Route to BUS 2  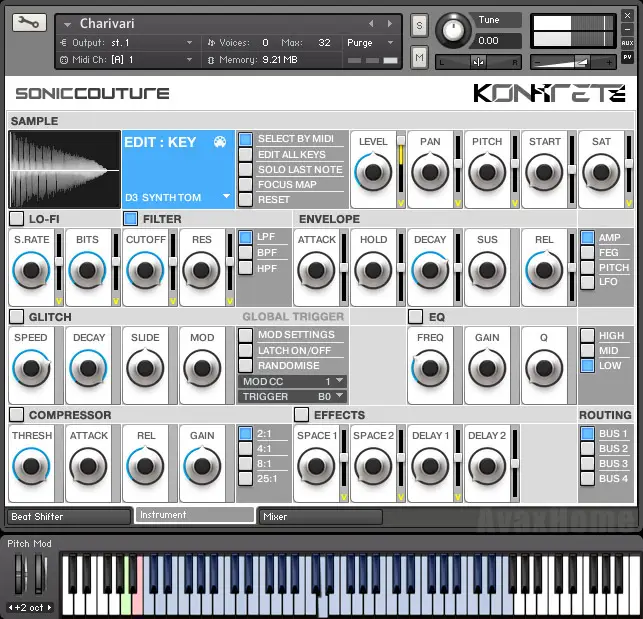(588, 448)
